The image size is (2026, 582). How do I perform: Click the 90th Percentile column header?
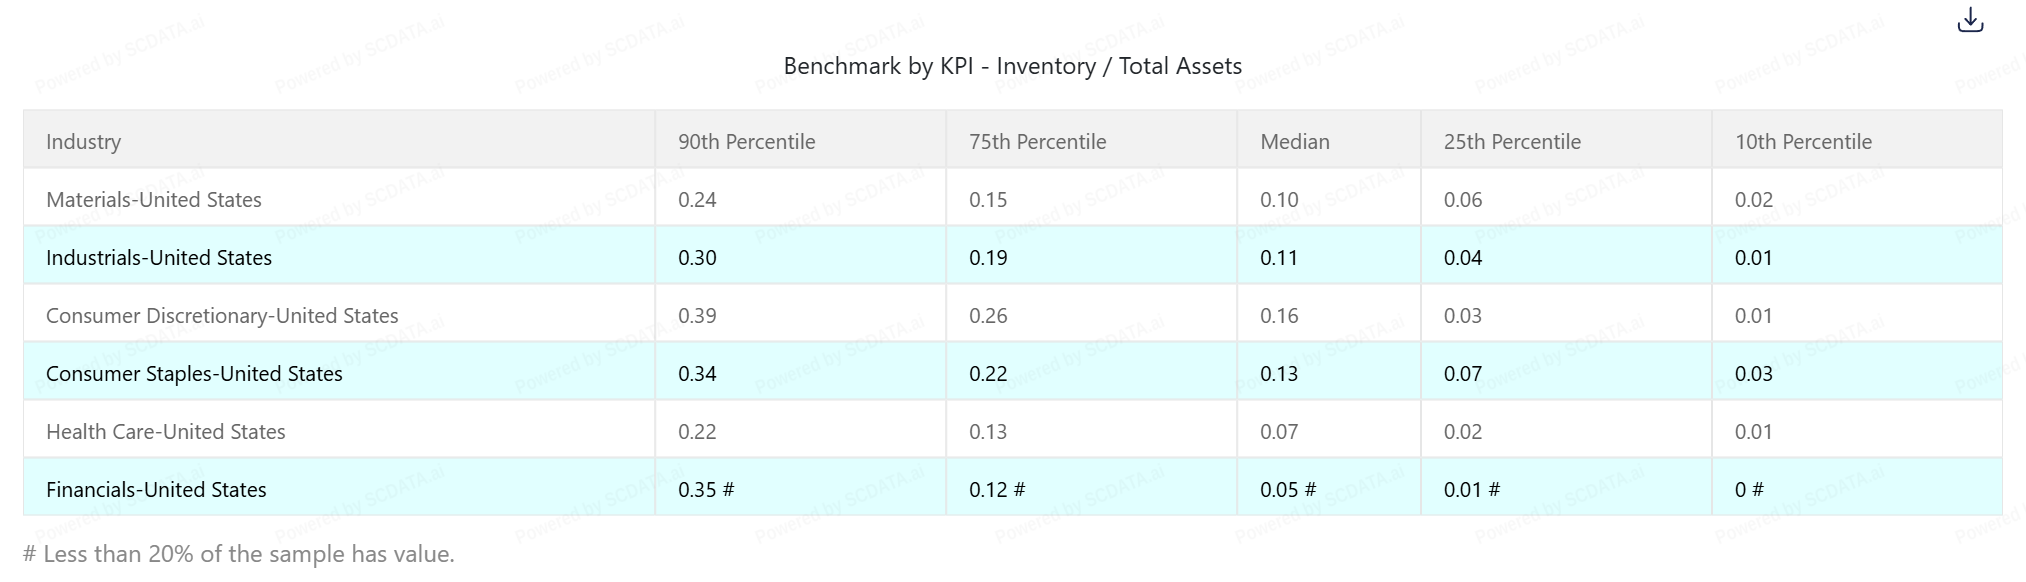pyautogui.click(x=746, y=142)
